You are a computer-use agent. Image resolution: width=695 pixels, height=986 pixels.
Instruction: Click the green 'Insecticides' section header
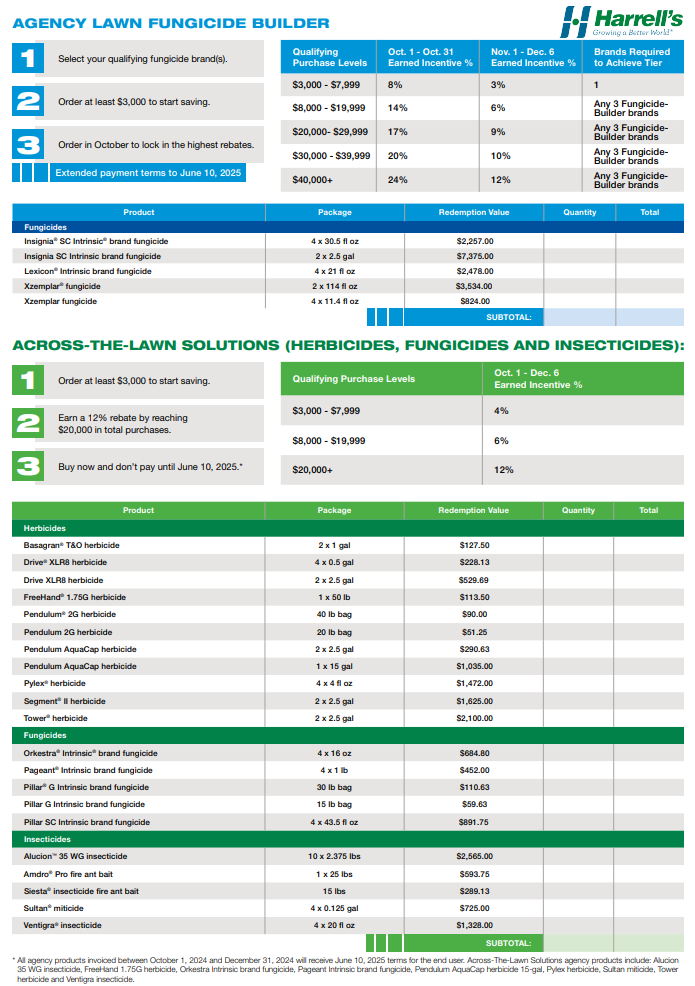click(348, 839)
